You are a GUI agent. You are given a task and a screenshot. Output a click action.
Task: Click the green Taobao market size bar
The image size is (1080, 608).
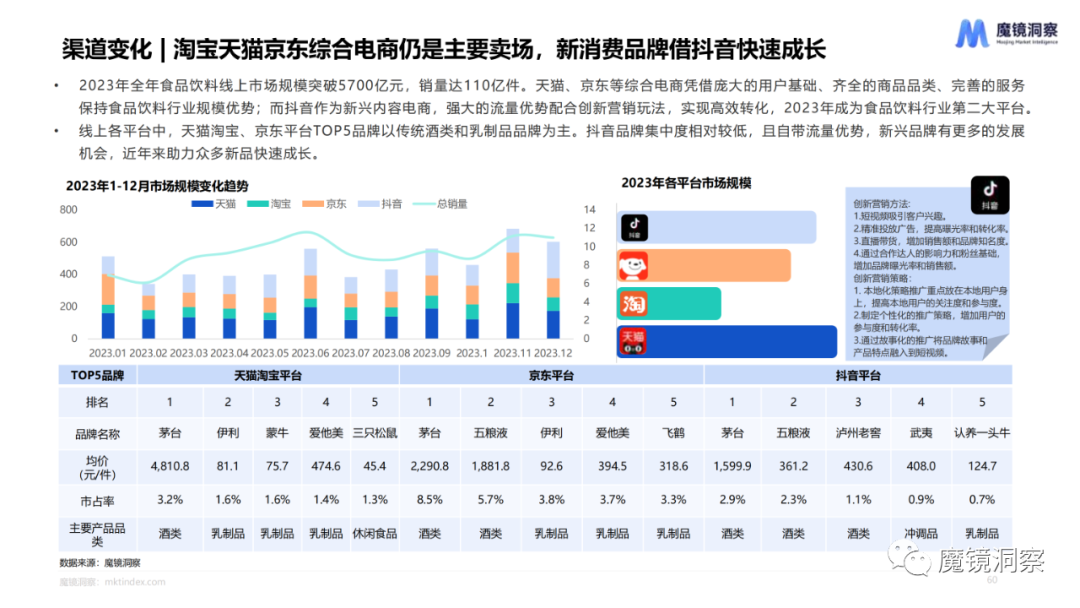pyautogui.click(x=669, y=304)
